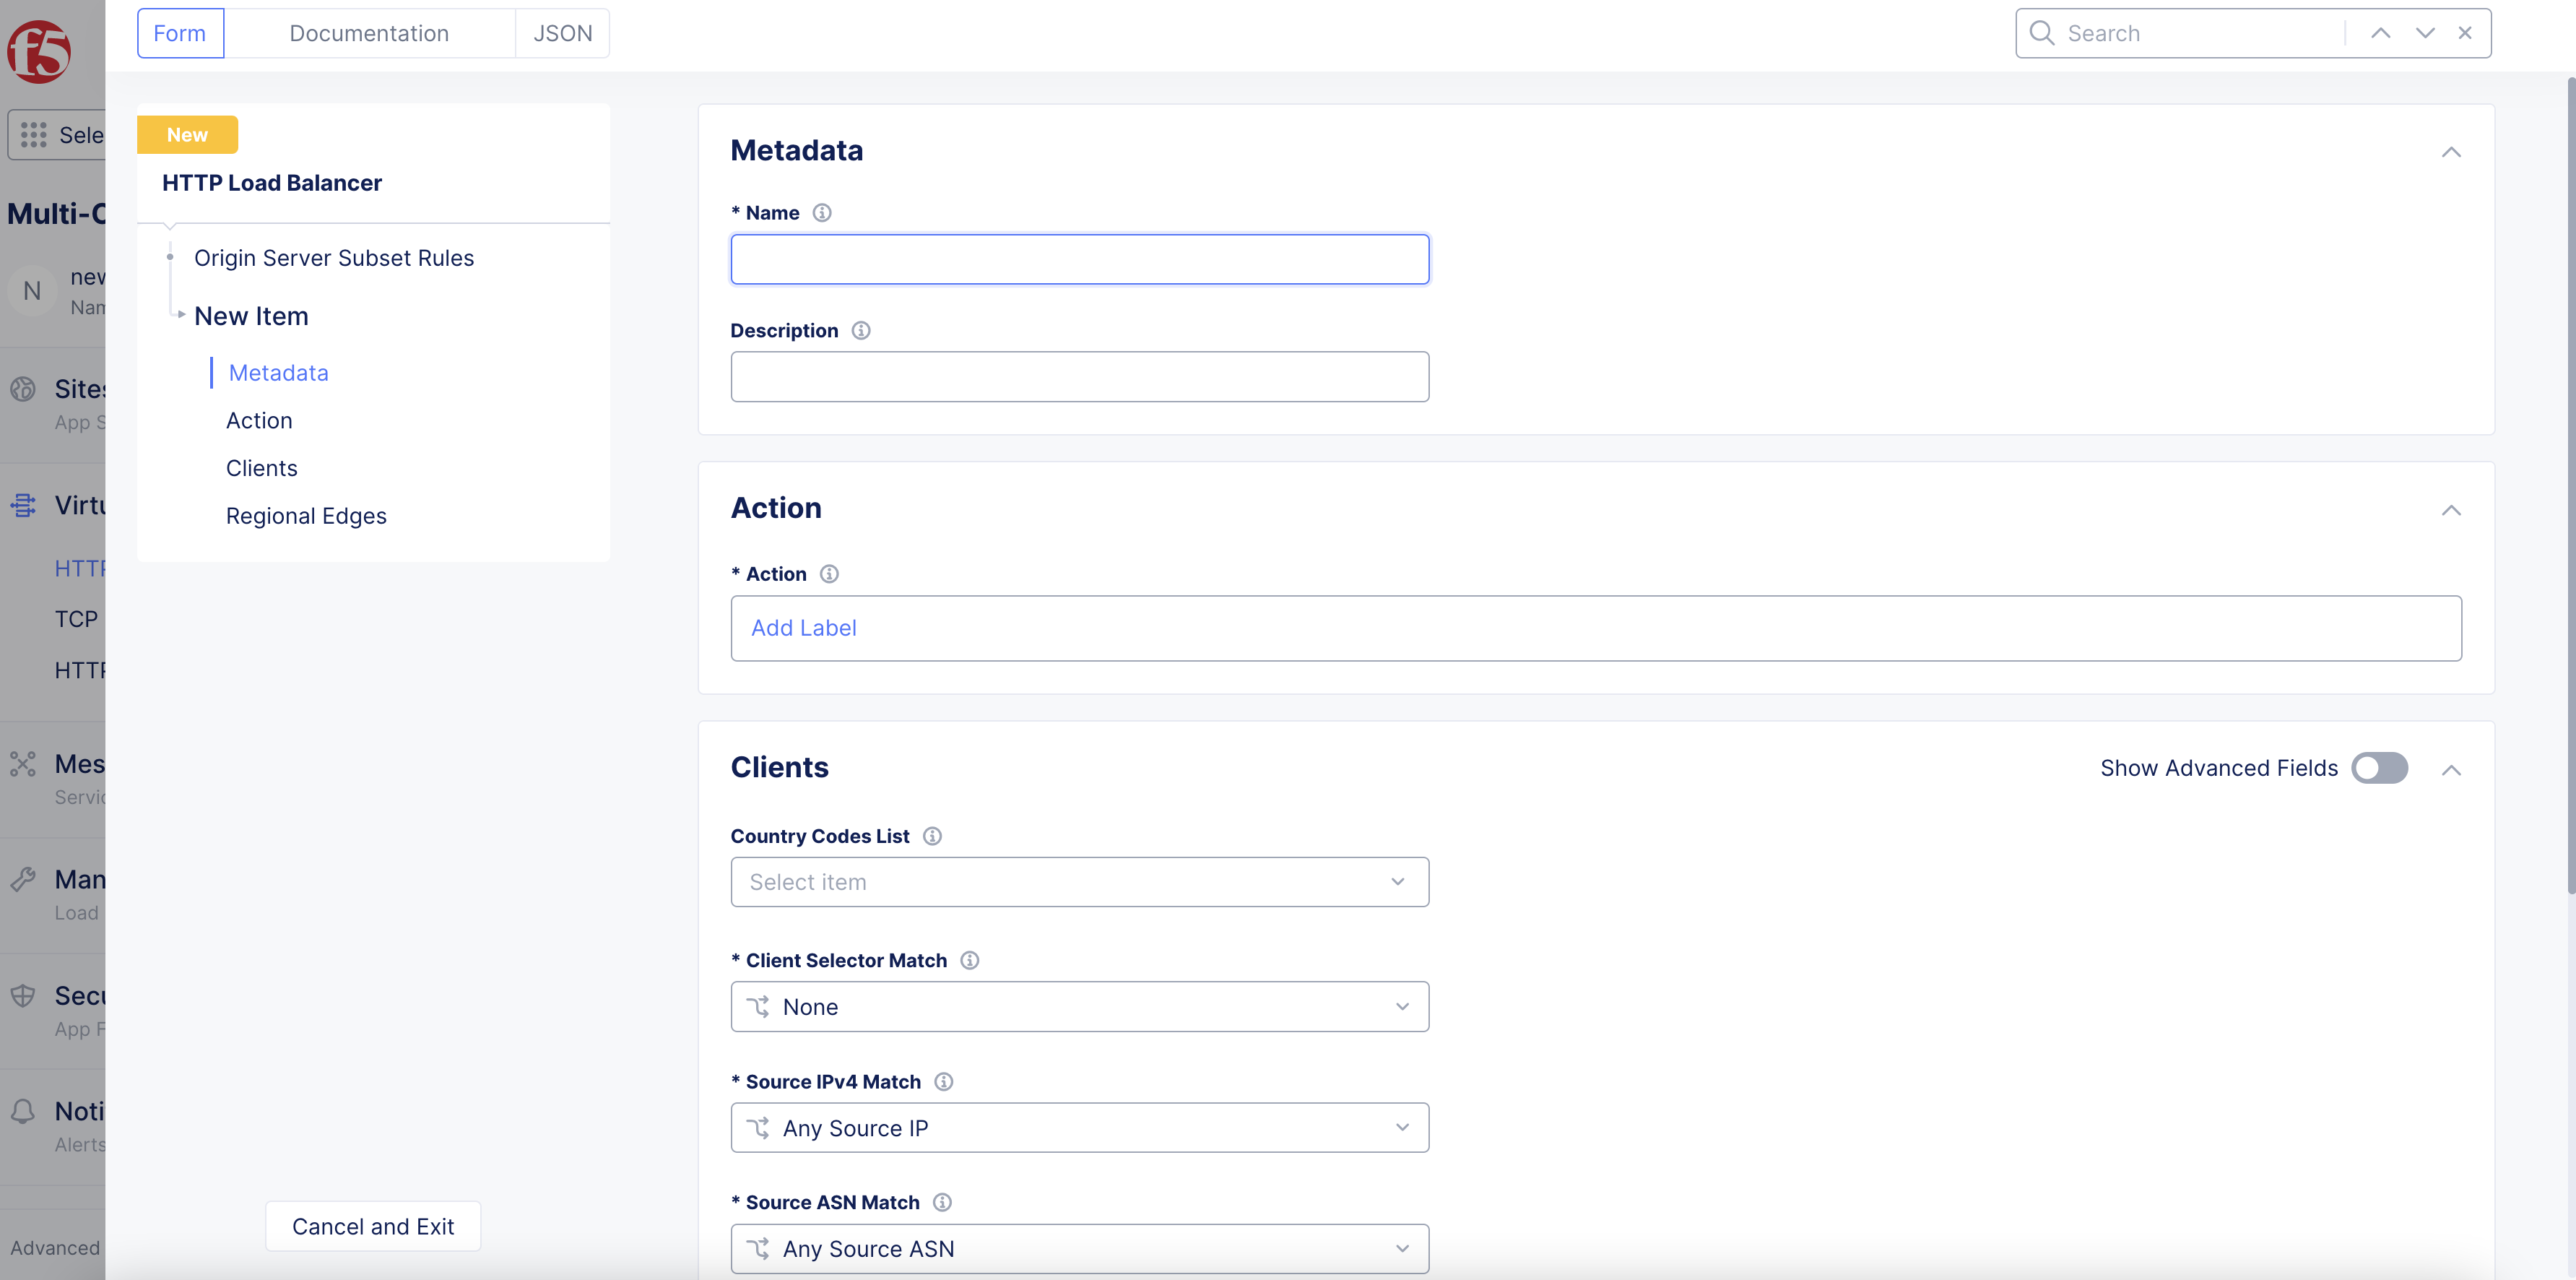
Task: Click the Client Selector Match info icon
Action: point(969,960)
